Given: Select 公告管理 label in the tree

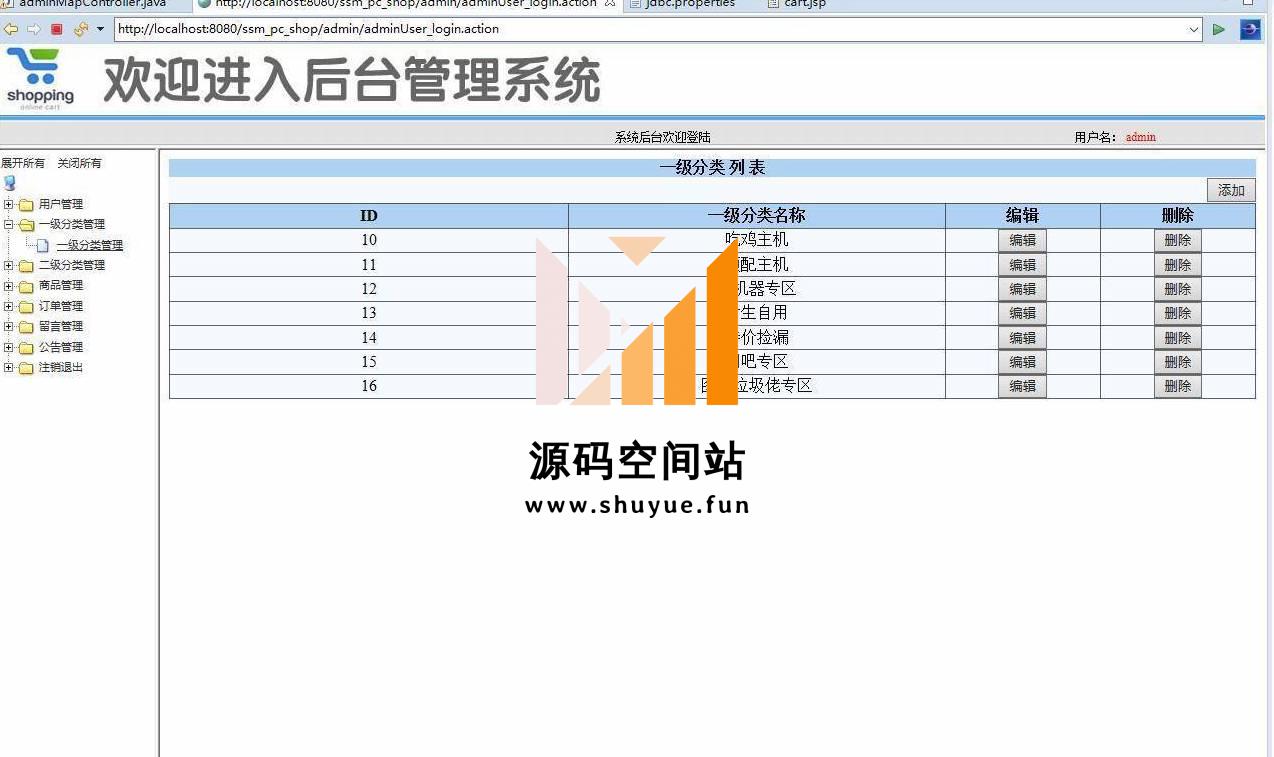Looking at the screenshot, I should coord(61,347).
